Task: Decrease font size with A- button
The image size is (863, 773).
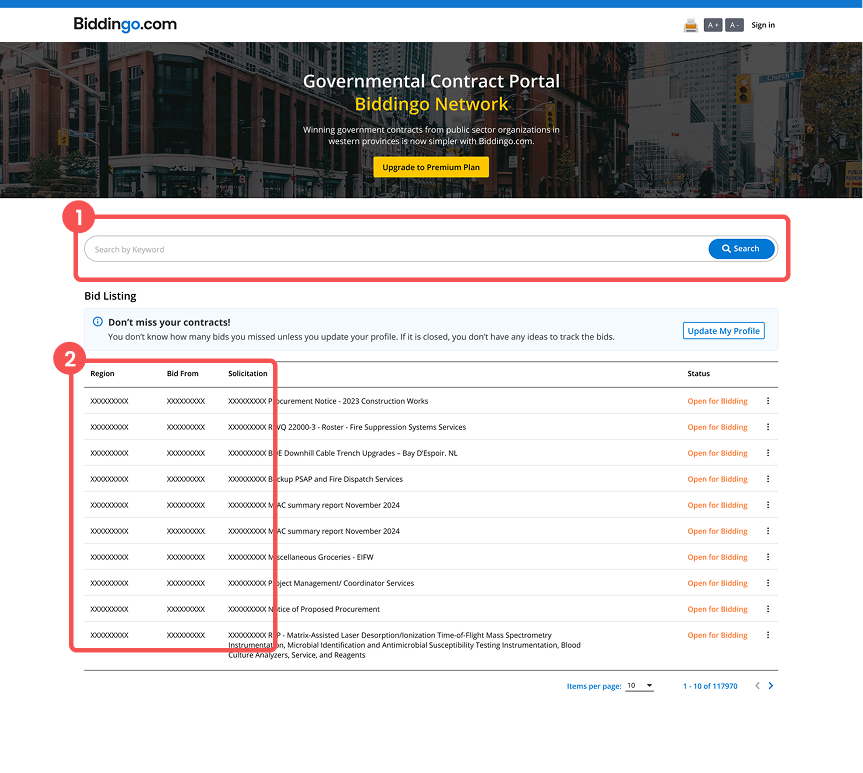Action: click(734, 25)
